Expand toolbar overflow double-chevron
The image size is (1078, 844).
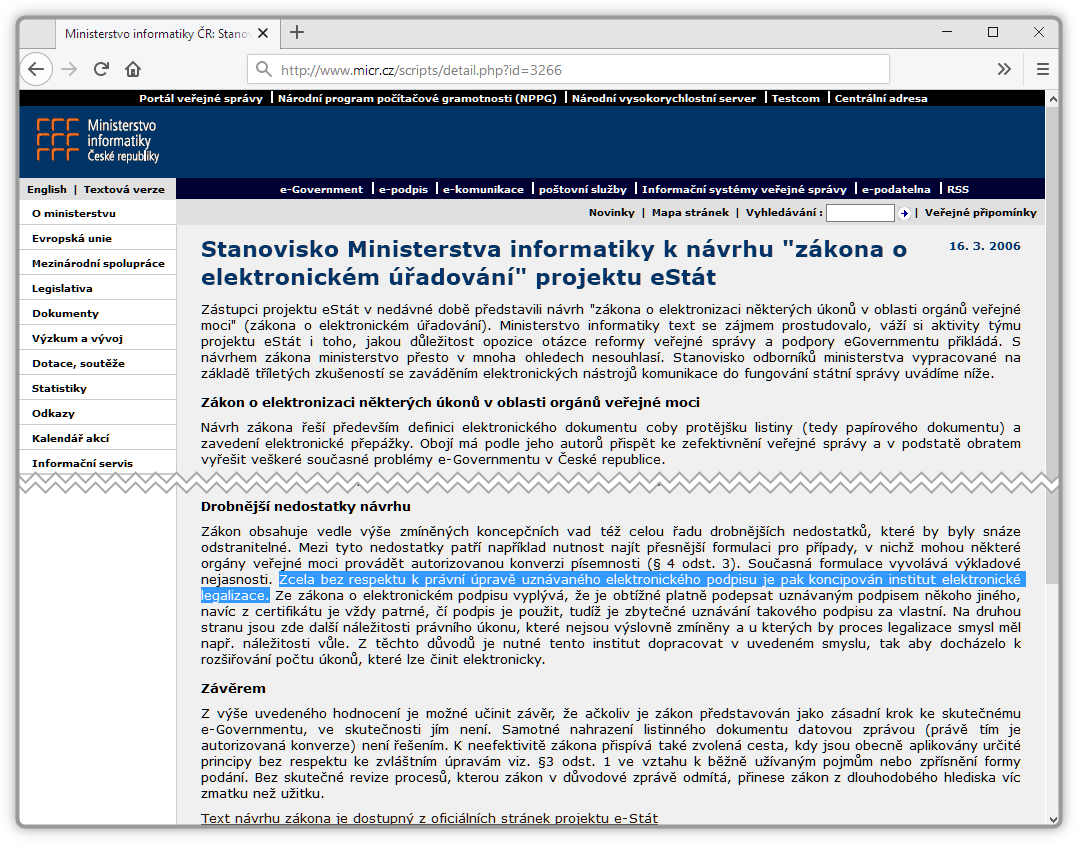click(x=1004, y=69)
